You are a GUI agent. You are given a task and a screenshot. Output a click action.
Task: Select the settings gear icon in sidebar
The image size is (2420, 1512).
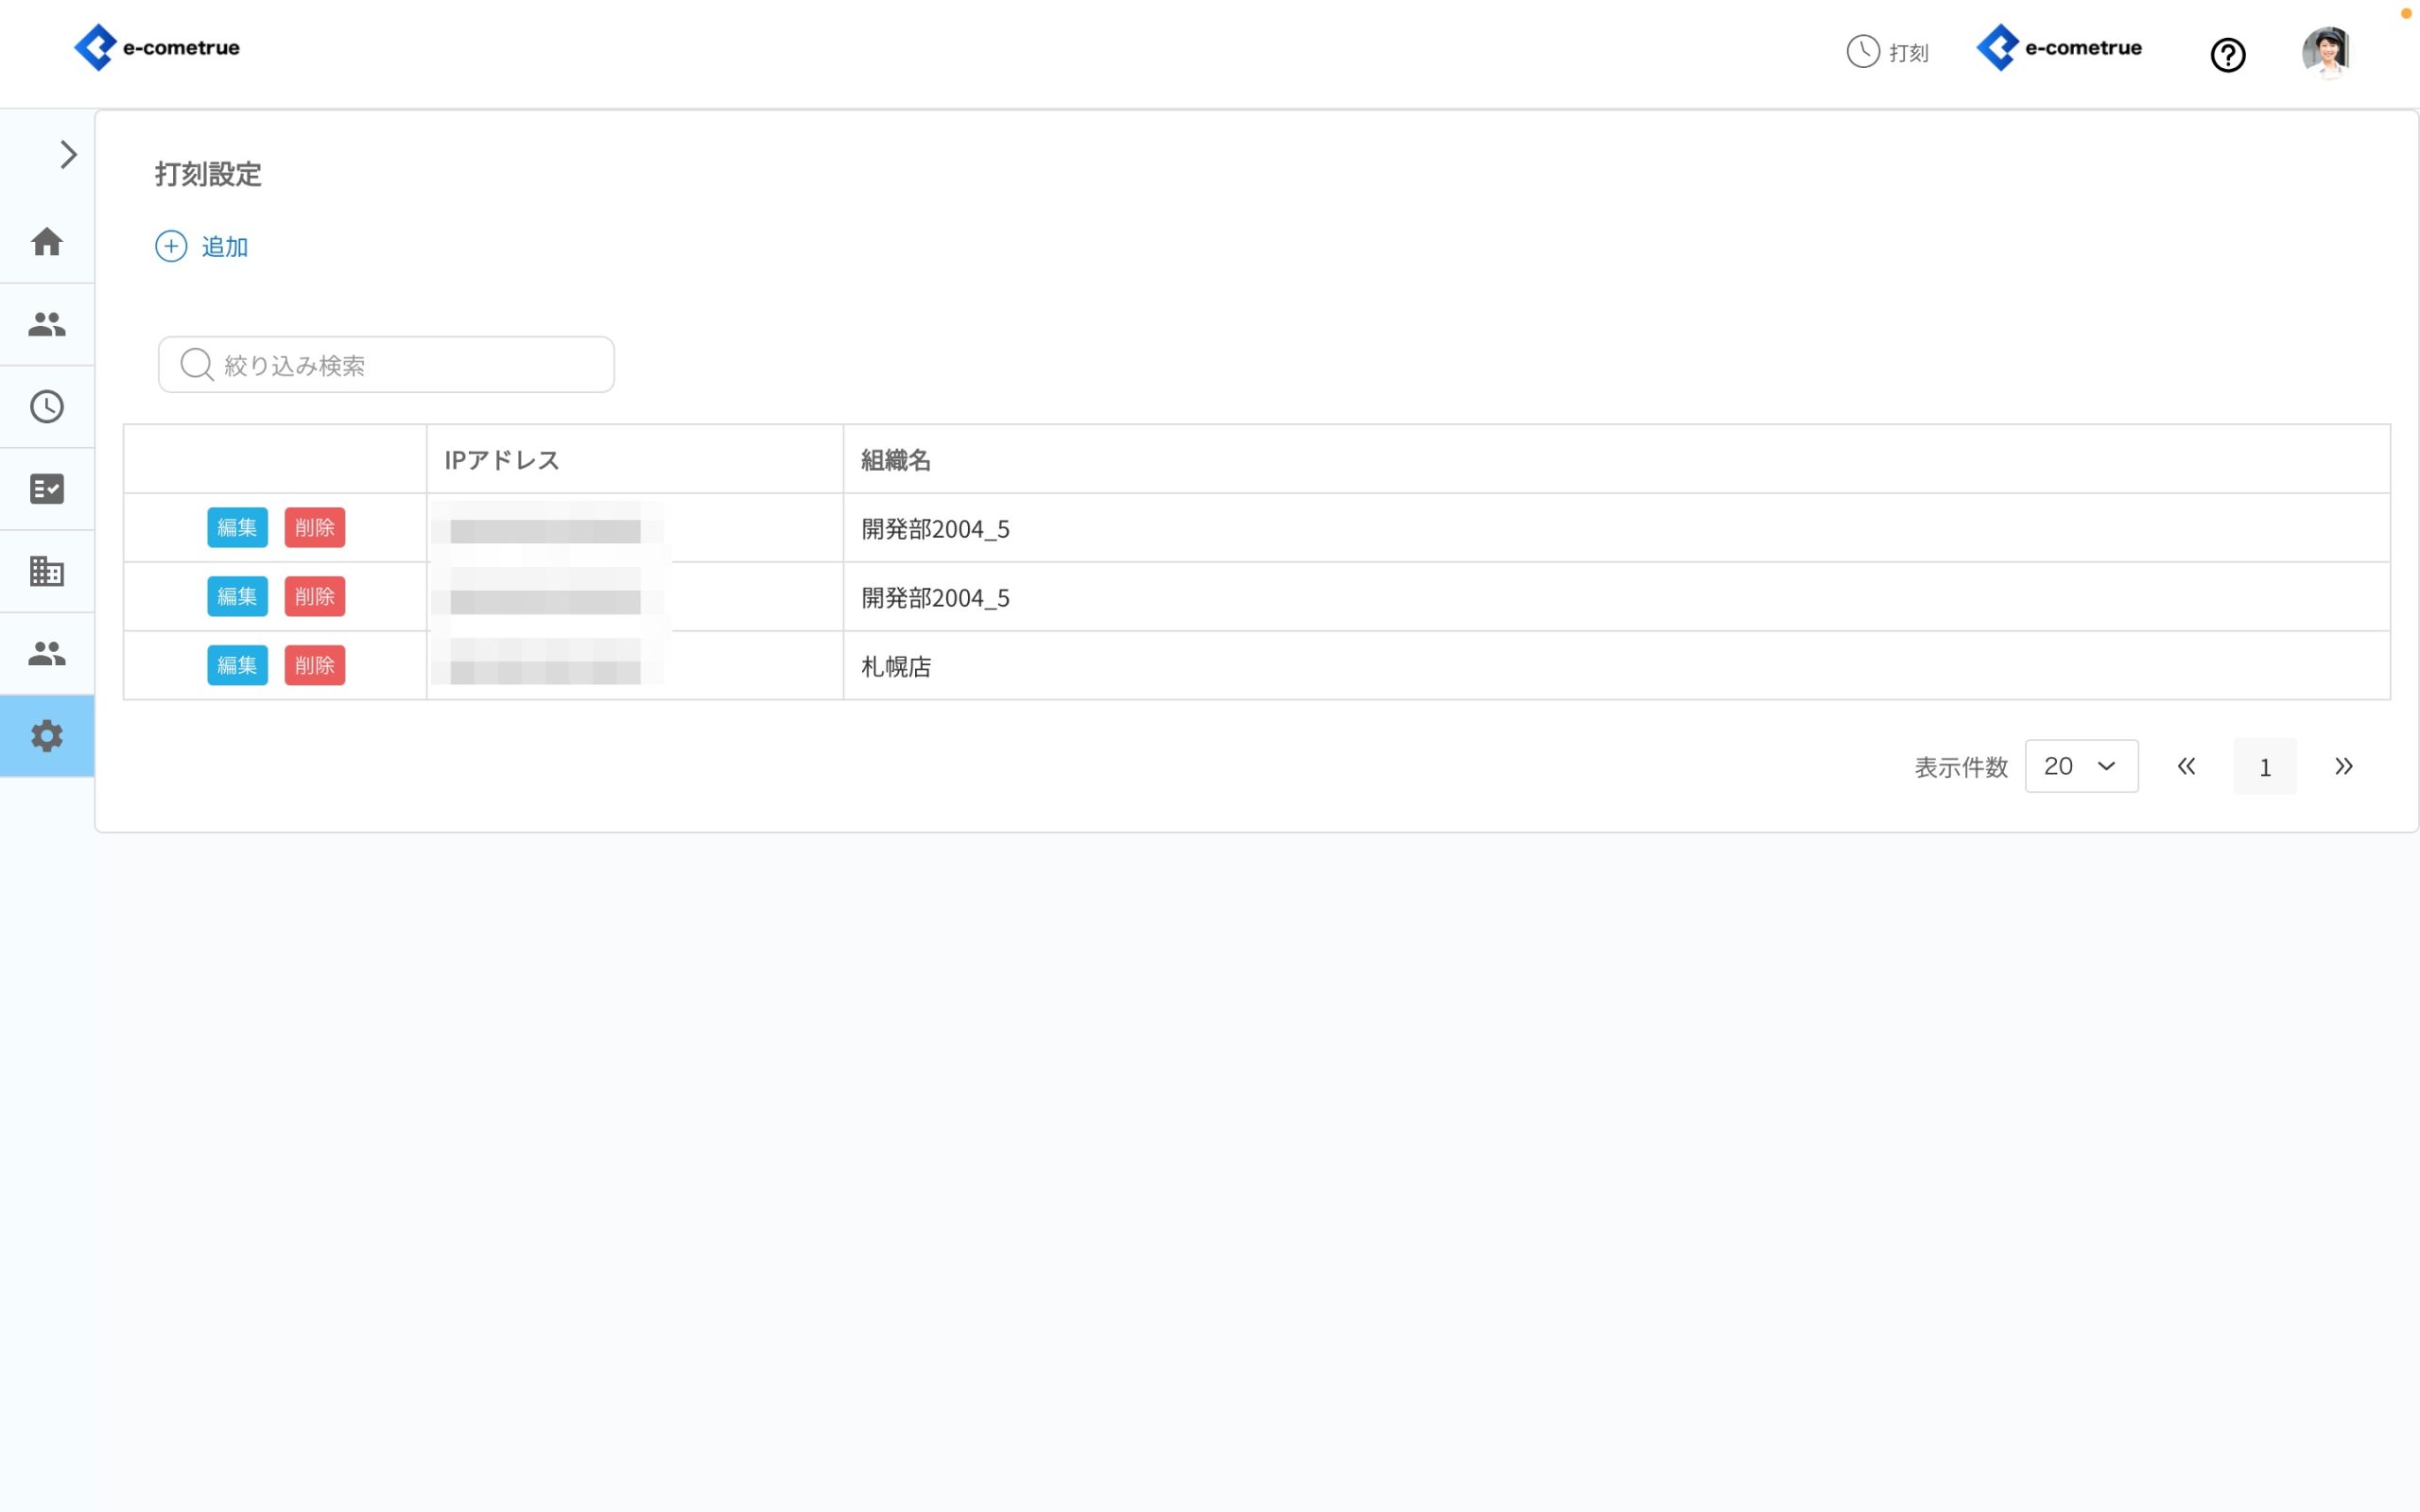[x=47, y=736]
